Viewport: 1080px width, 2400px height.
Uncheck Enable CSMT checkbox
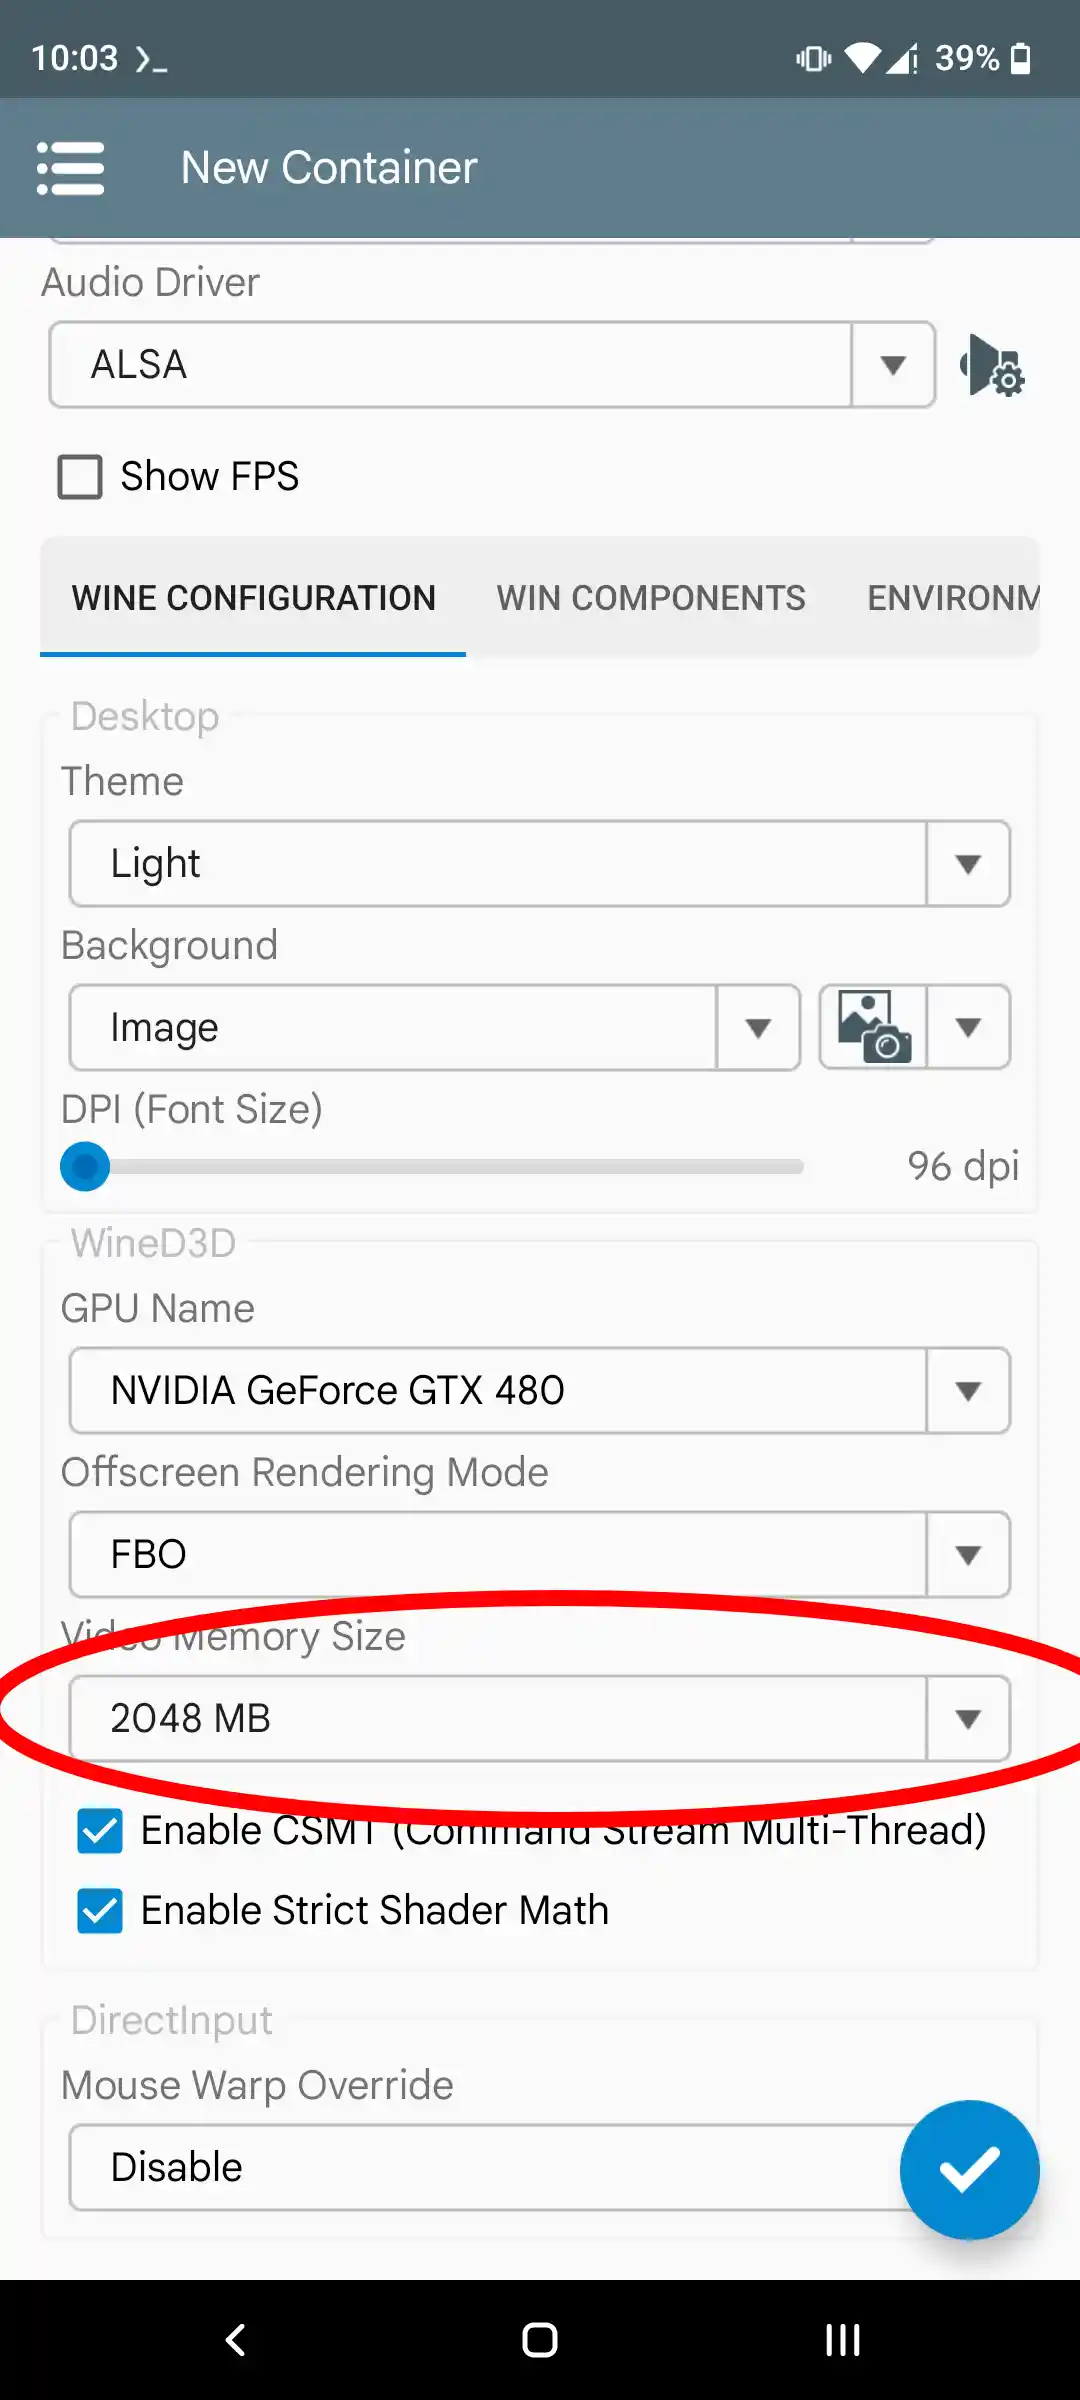pyautogui.click(x=100, y=1831)
